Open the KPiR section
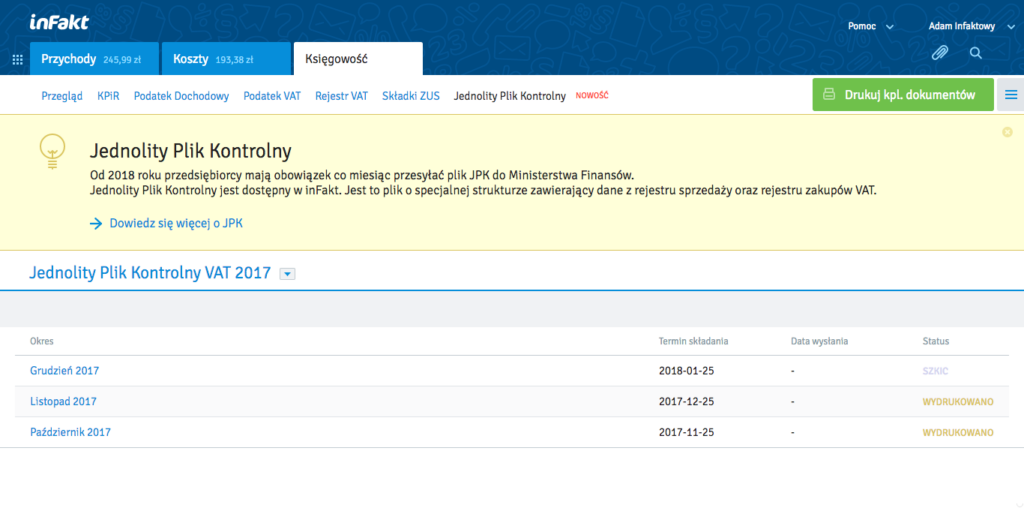This screenshot has height=508, width=1024. click(x=108, y=96)
